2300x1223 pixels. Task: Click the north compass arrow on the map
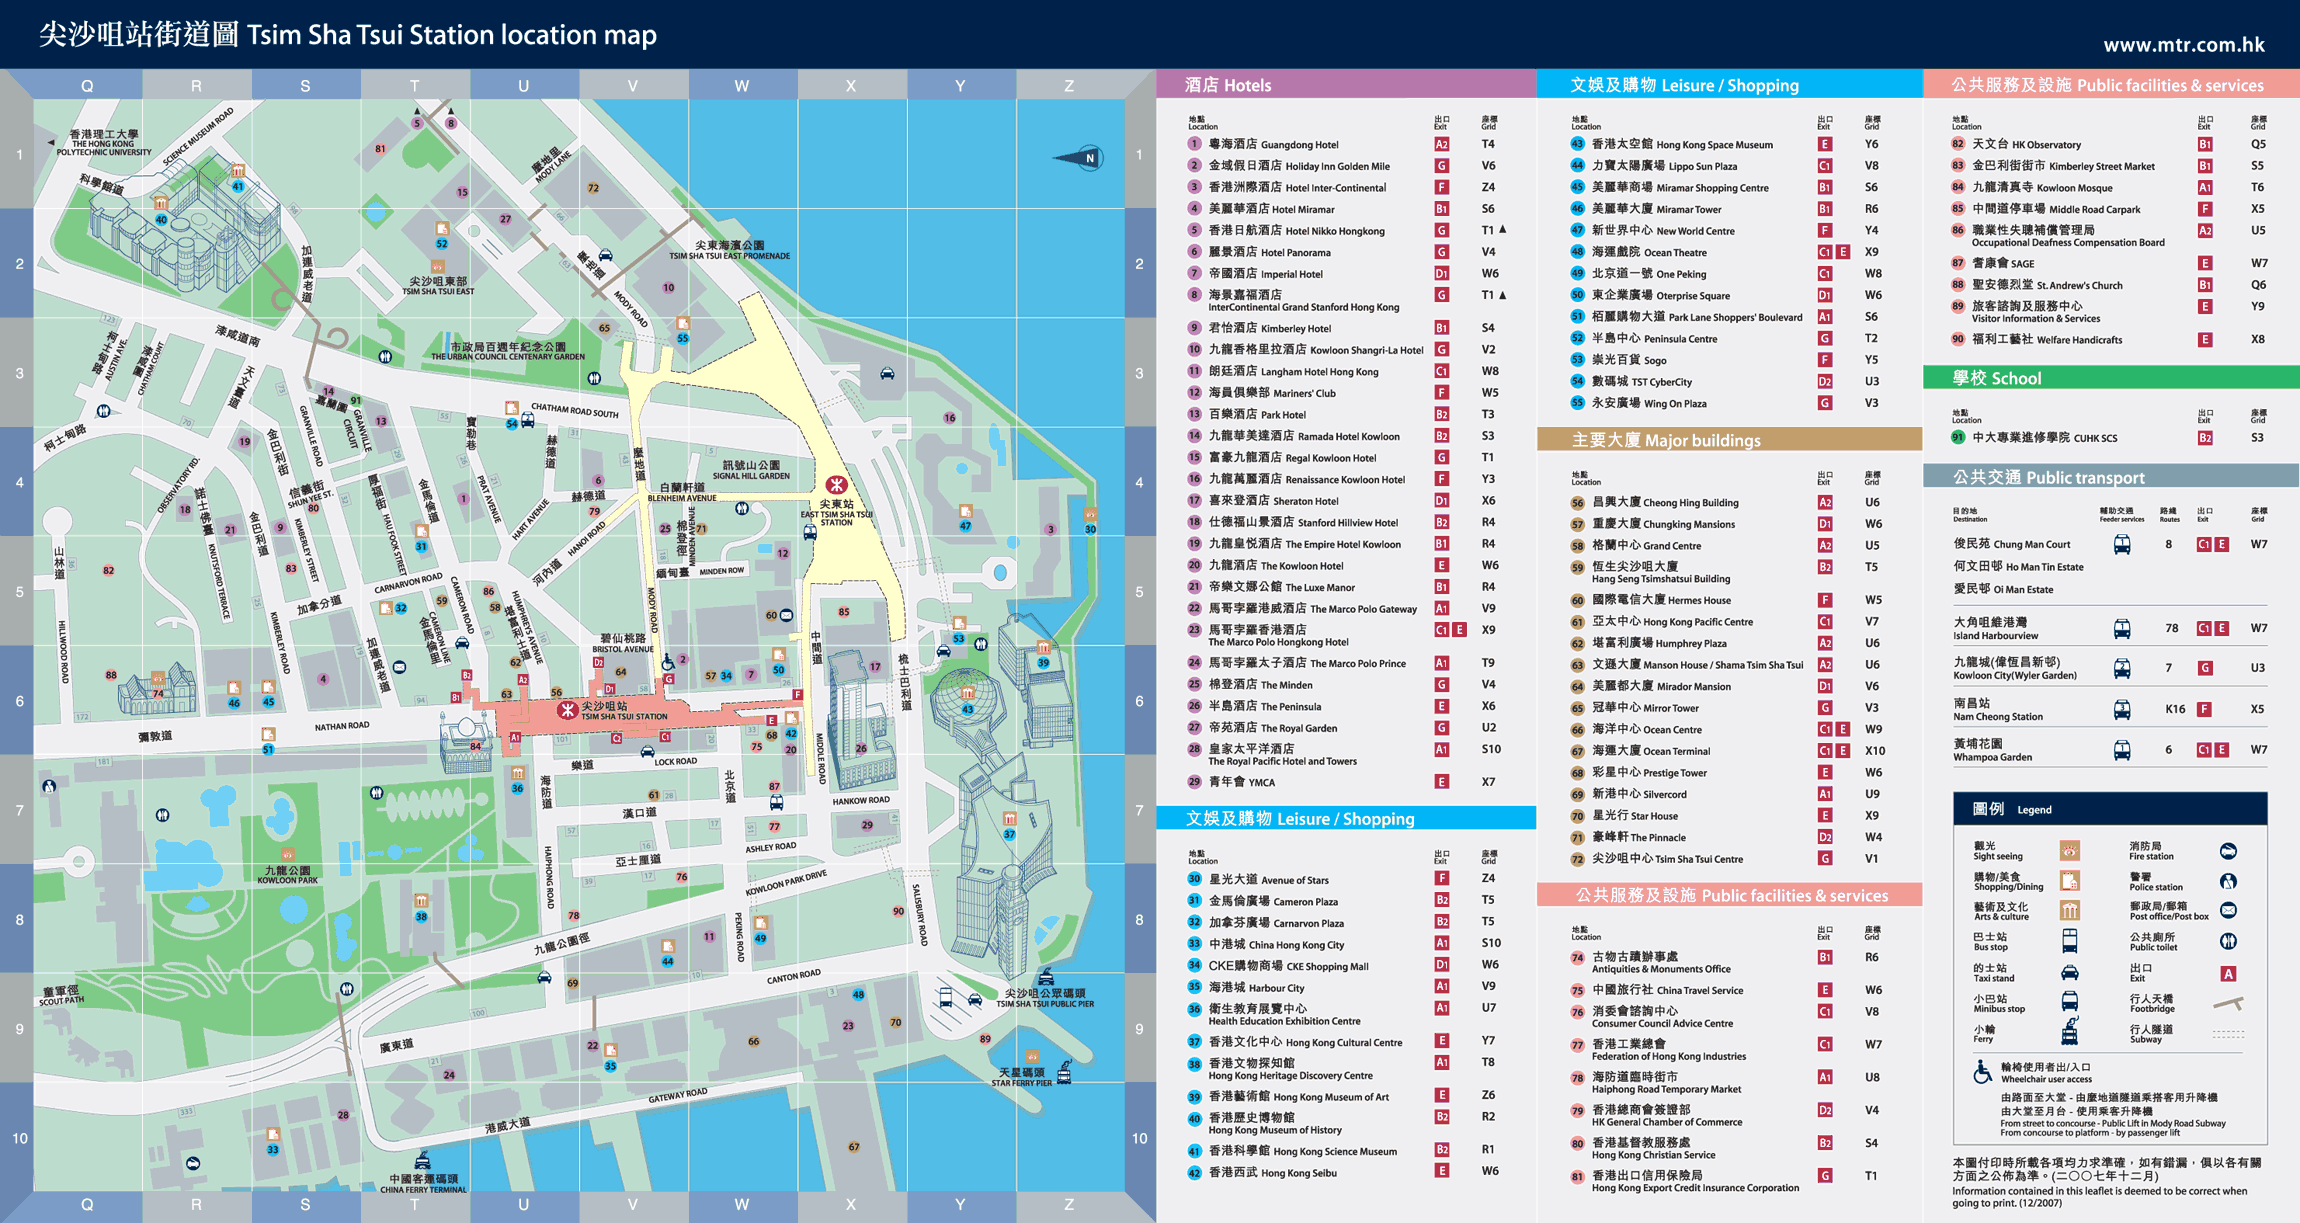pyautogui.click(x=1079, y=157)
